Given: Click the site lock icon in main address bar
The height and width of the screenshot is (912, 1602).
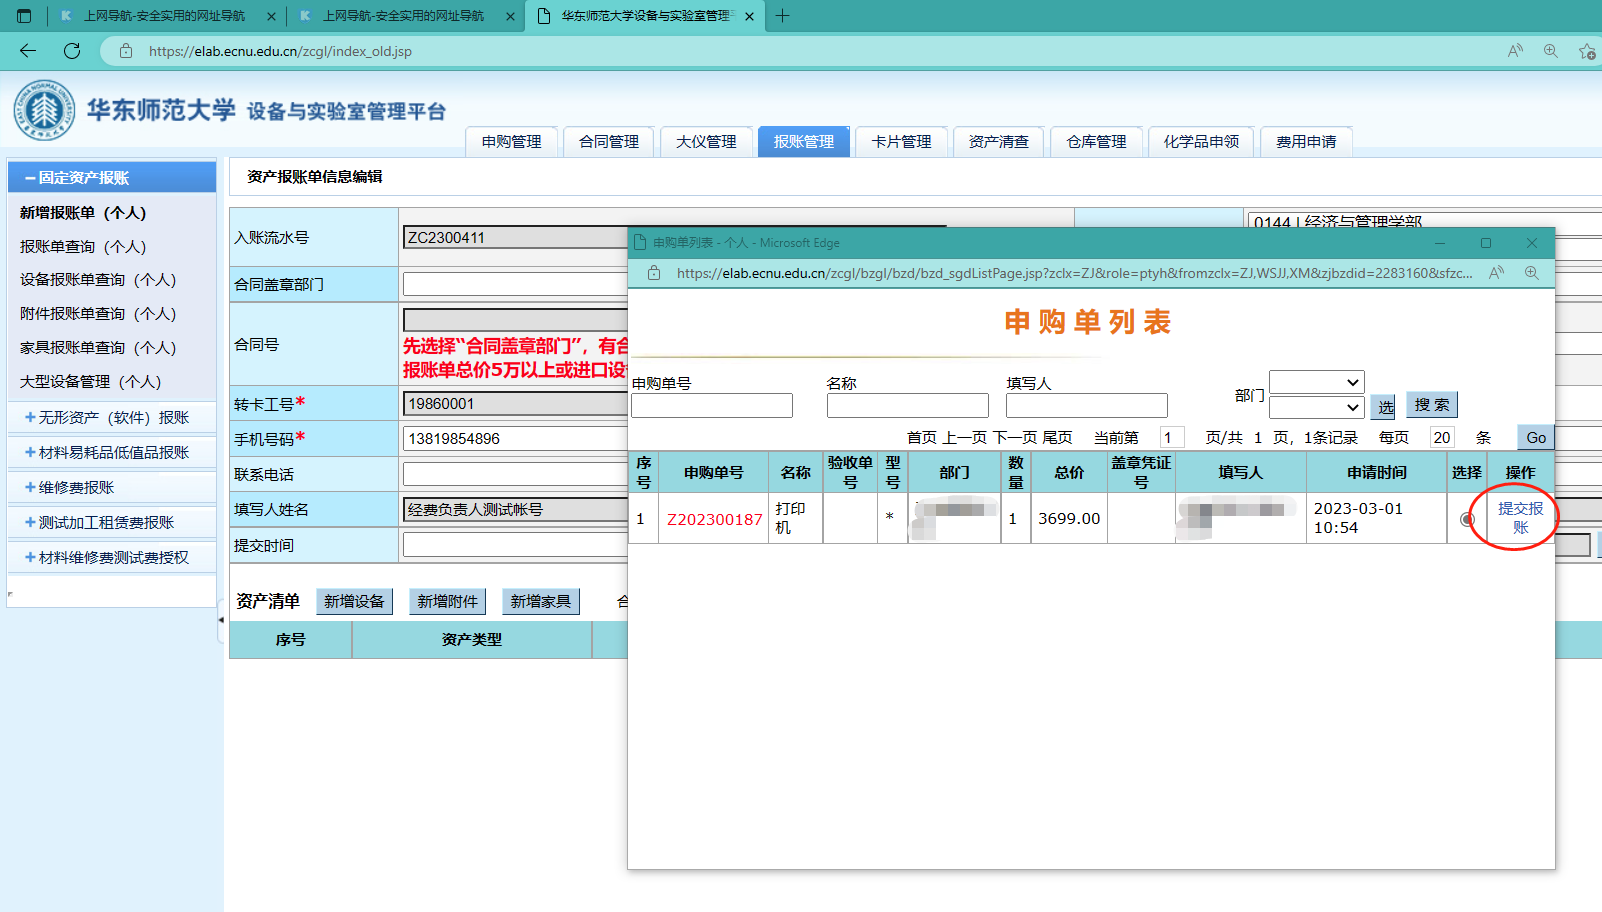Looking at the screenshot, I should tap(126, 51).
